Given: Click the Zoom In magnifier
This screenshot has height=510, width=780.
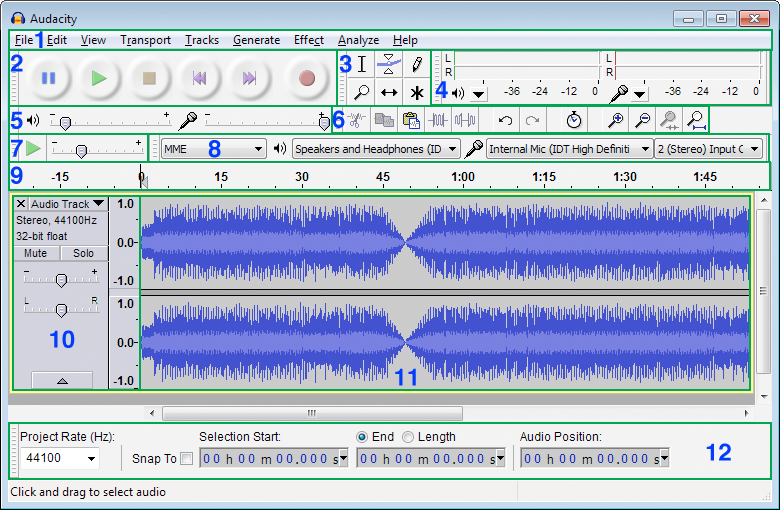Looking at the screenshot, I should pyautogui.click(x=617, y=120).
